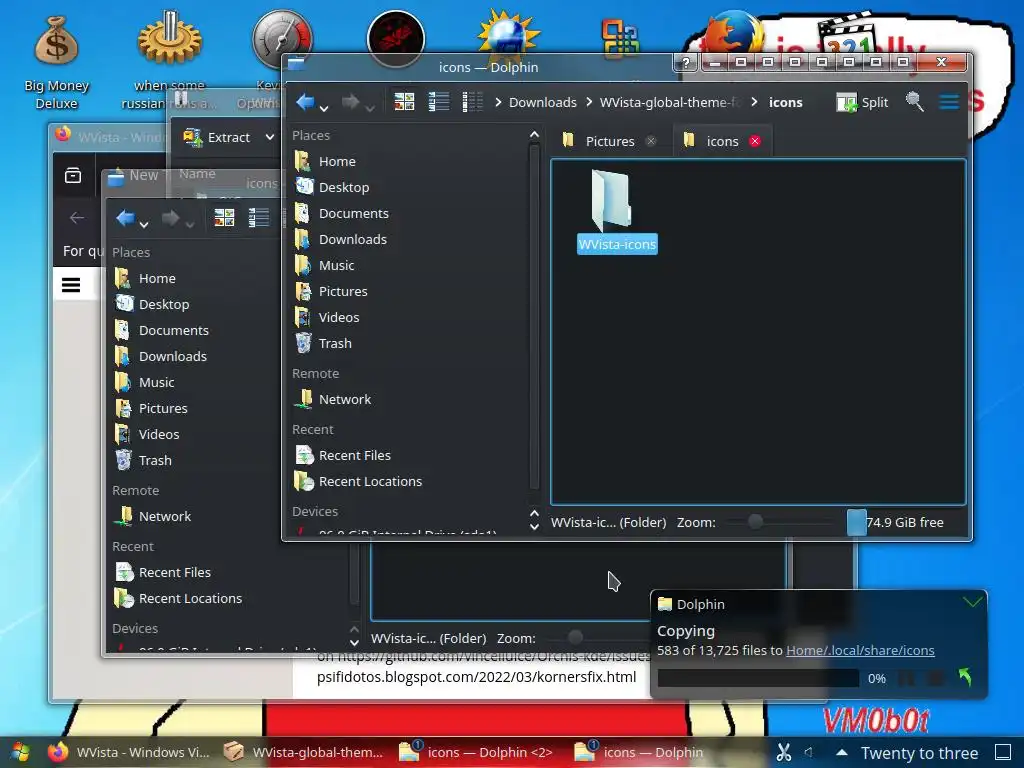Switch to WVista Firefox taskbar entry

(129, 752)
